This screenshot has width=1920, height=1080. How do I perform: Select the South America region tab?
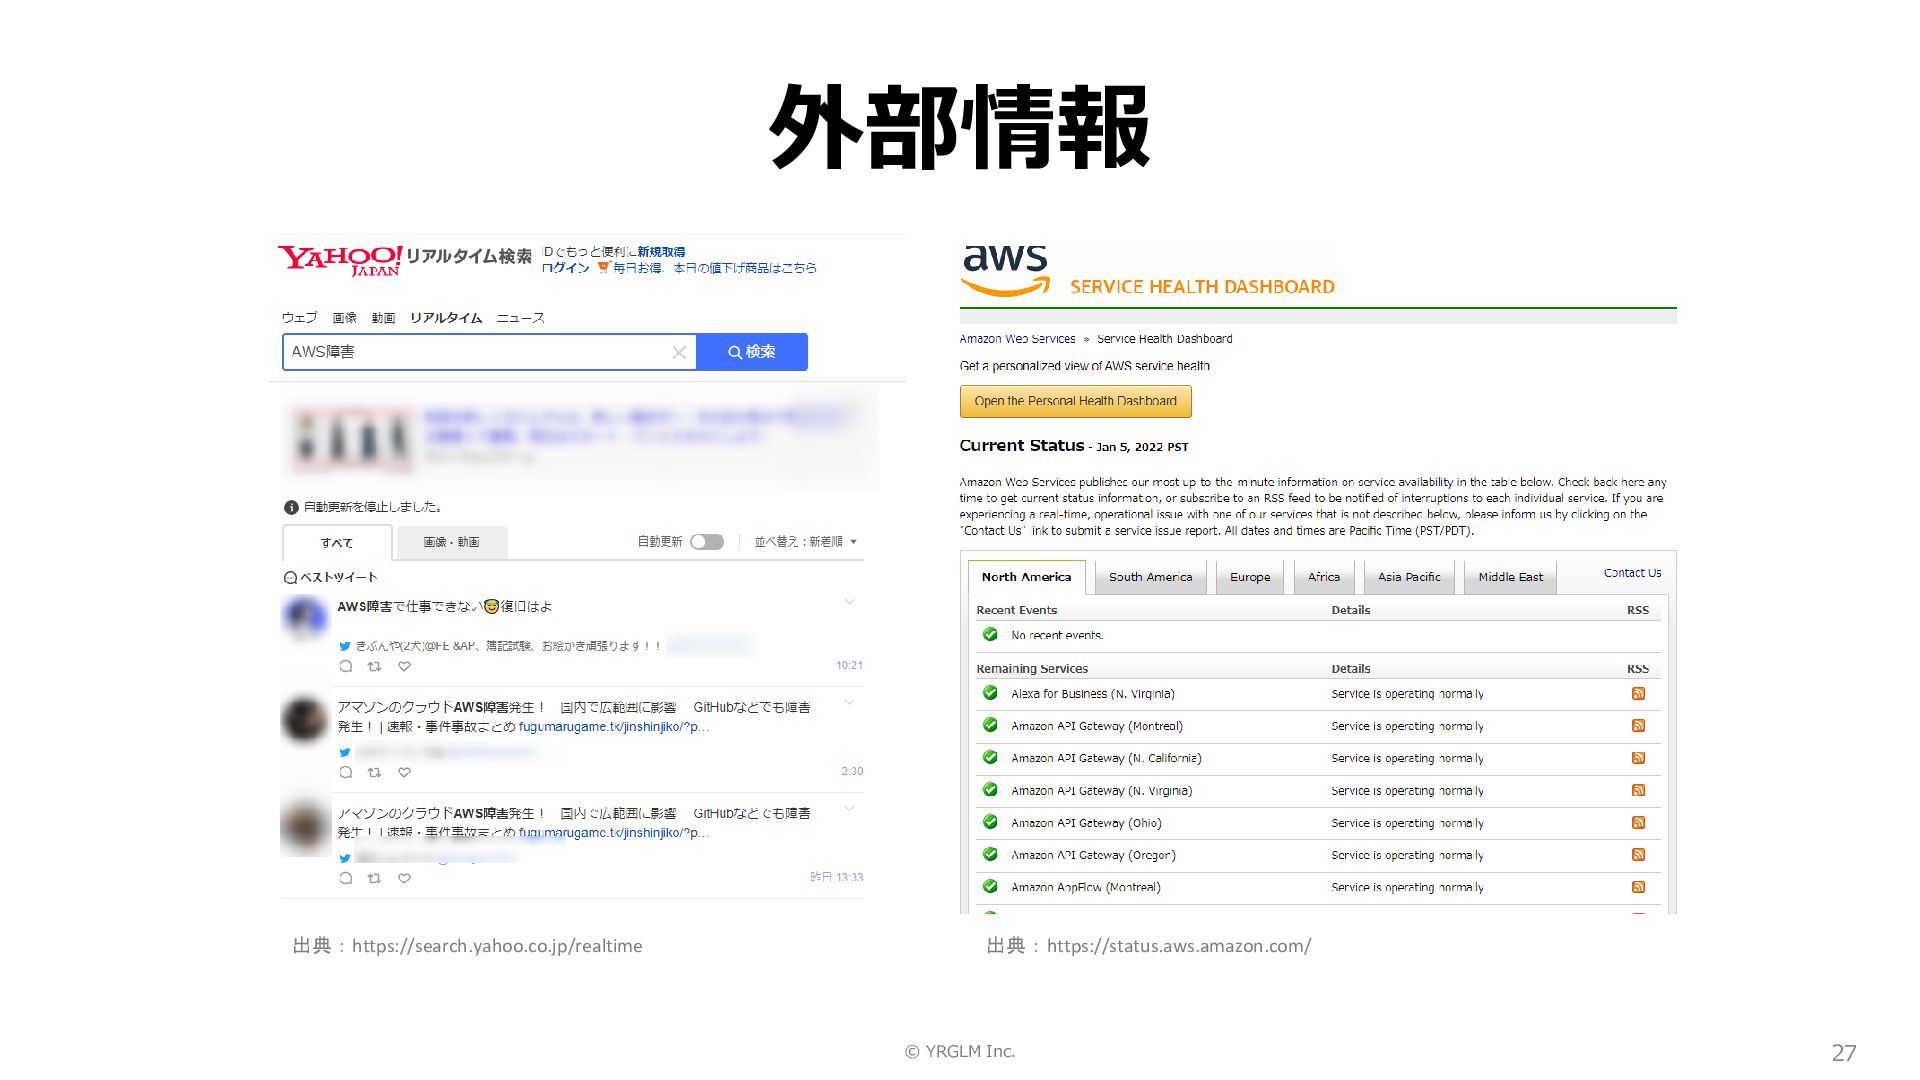[1150, 577]
